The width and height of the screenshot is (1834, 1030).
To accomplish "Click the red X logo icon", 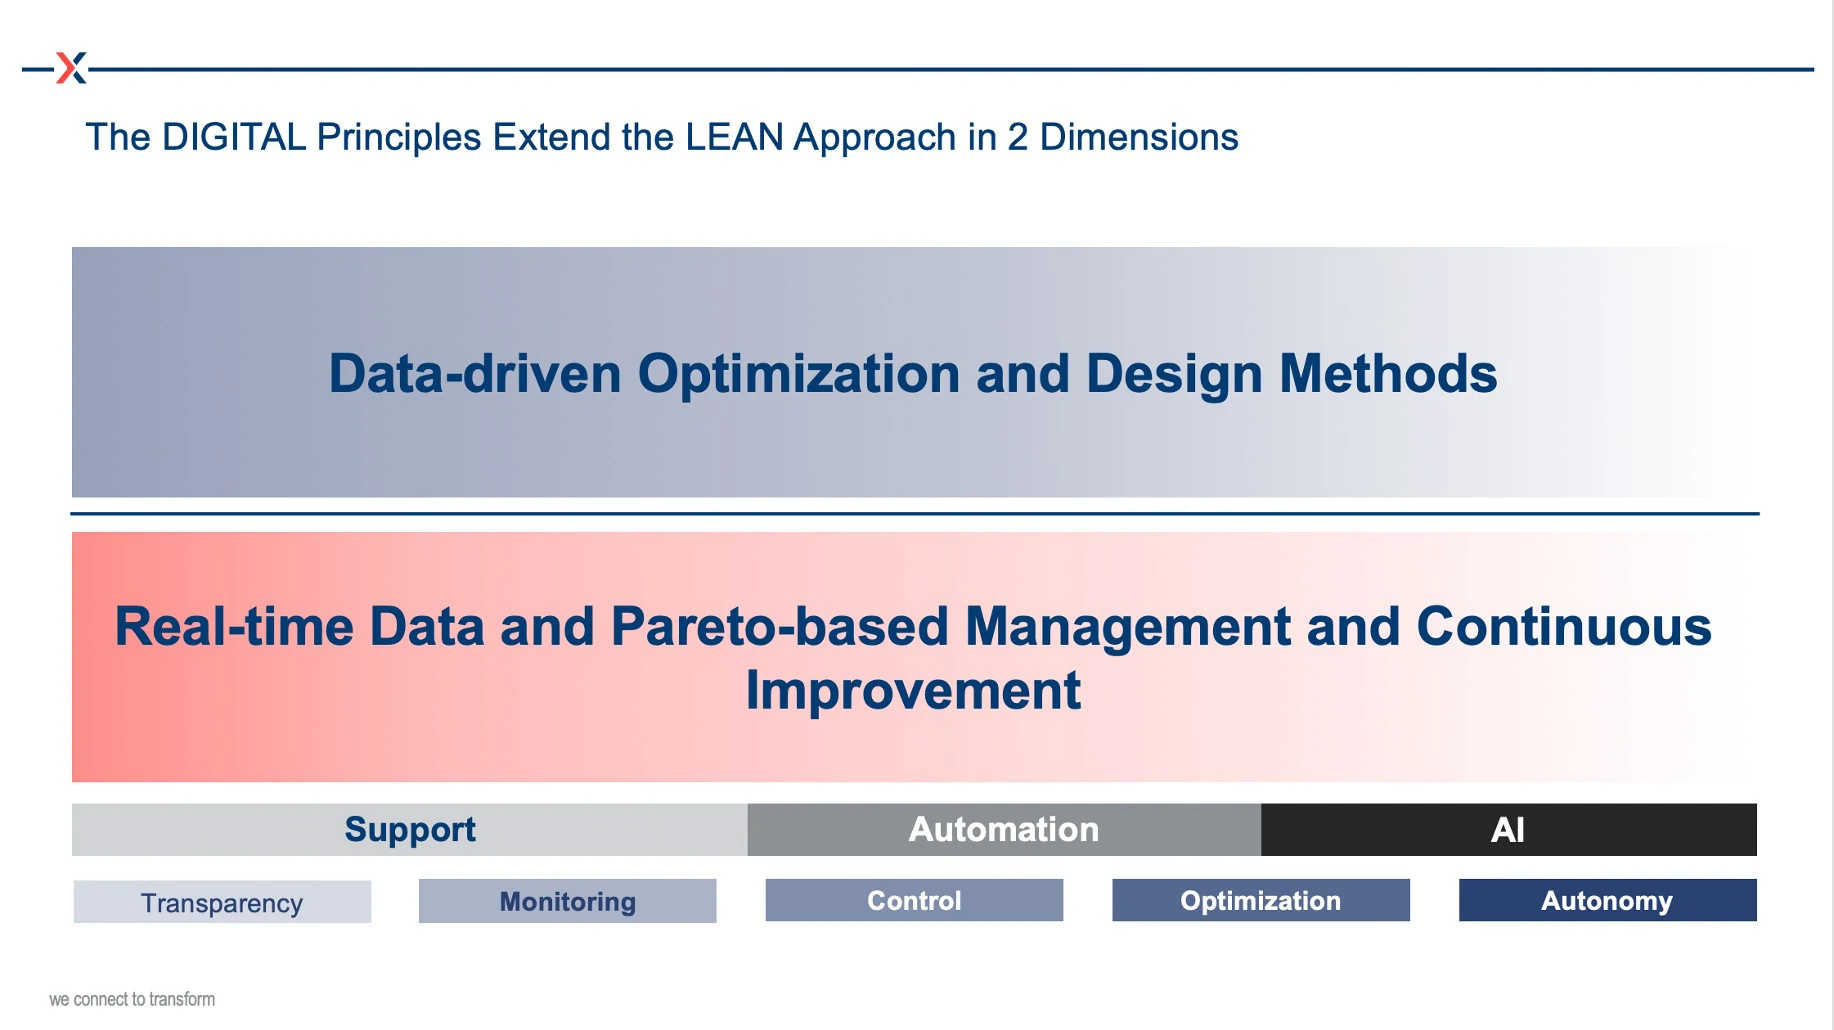I will pos(71,68).
